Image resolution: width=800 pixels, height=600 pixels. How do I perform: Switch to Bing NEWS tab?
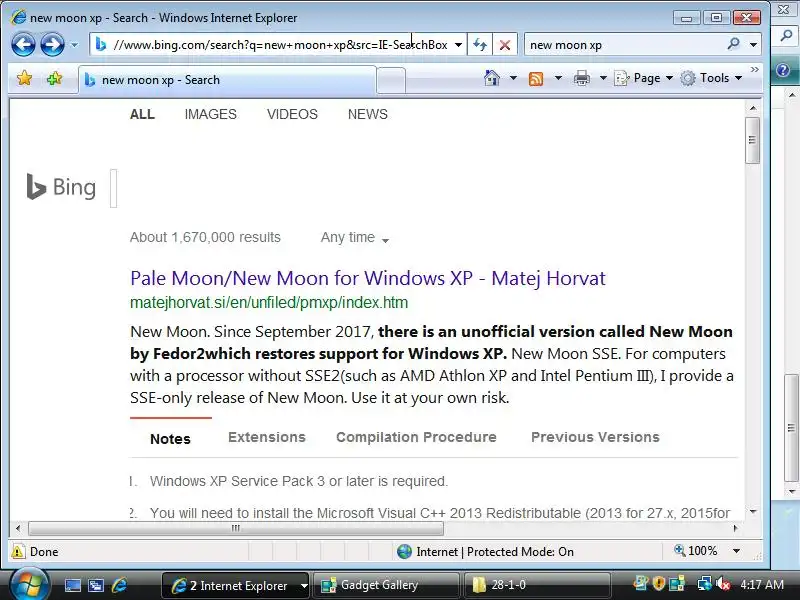pyautogui.click(x=367, y=114)
